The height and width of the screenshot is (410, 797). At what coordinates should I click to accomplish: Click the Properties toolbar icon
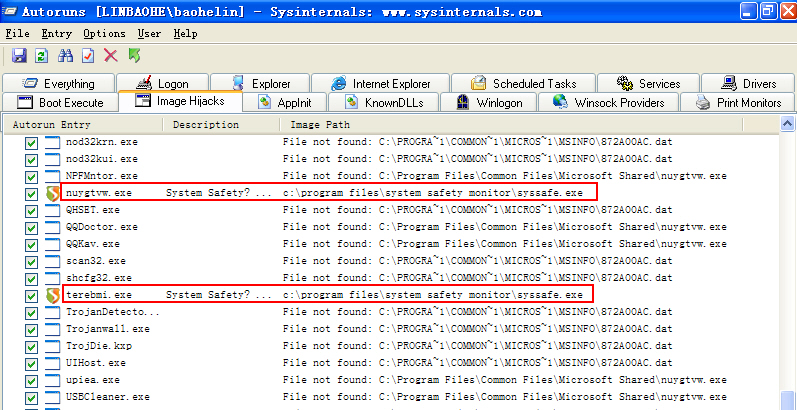pyautogui.click(x=88, y=55)
